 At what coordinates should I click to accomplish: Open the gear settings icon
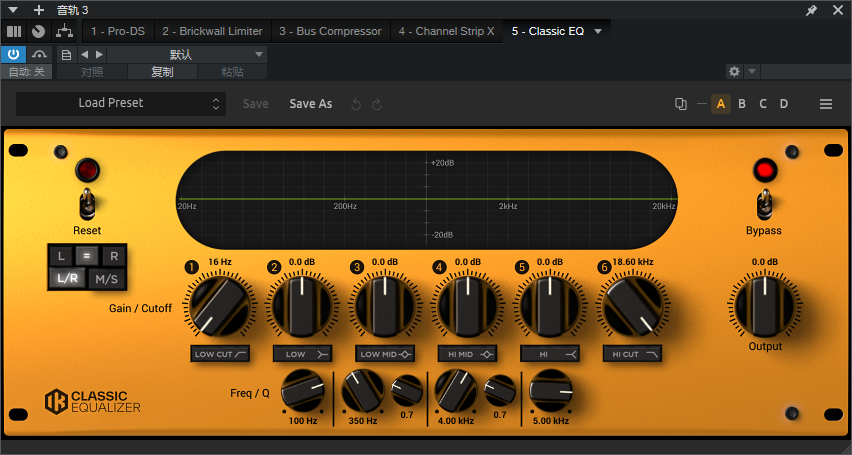tap(734, 71)
